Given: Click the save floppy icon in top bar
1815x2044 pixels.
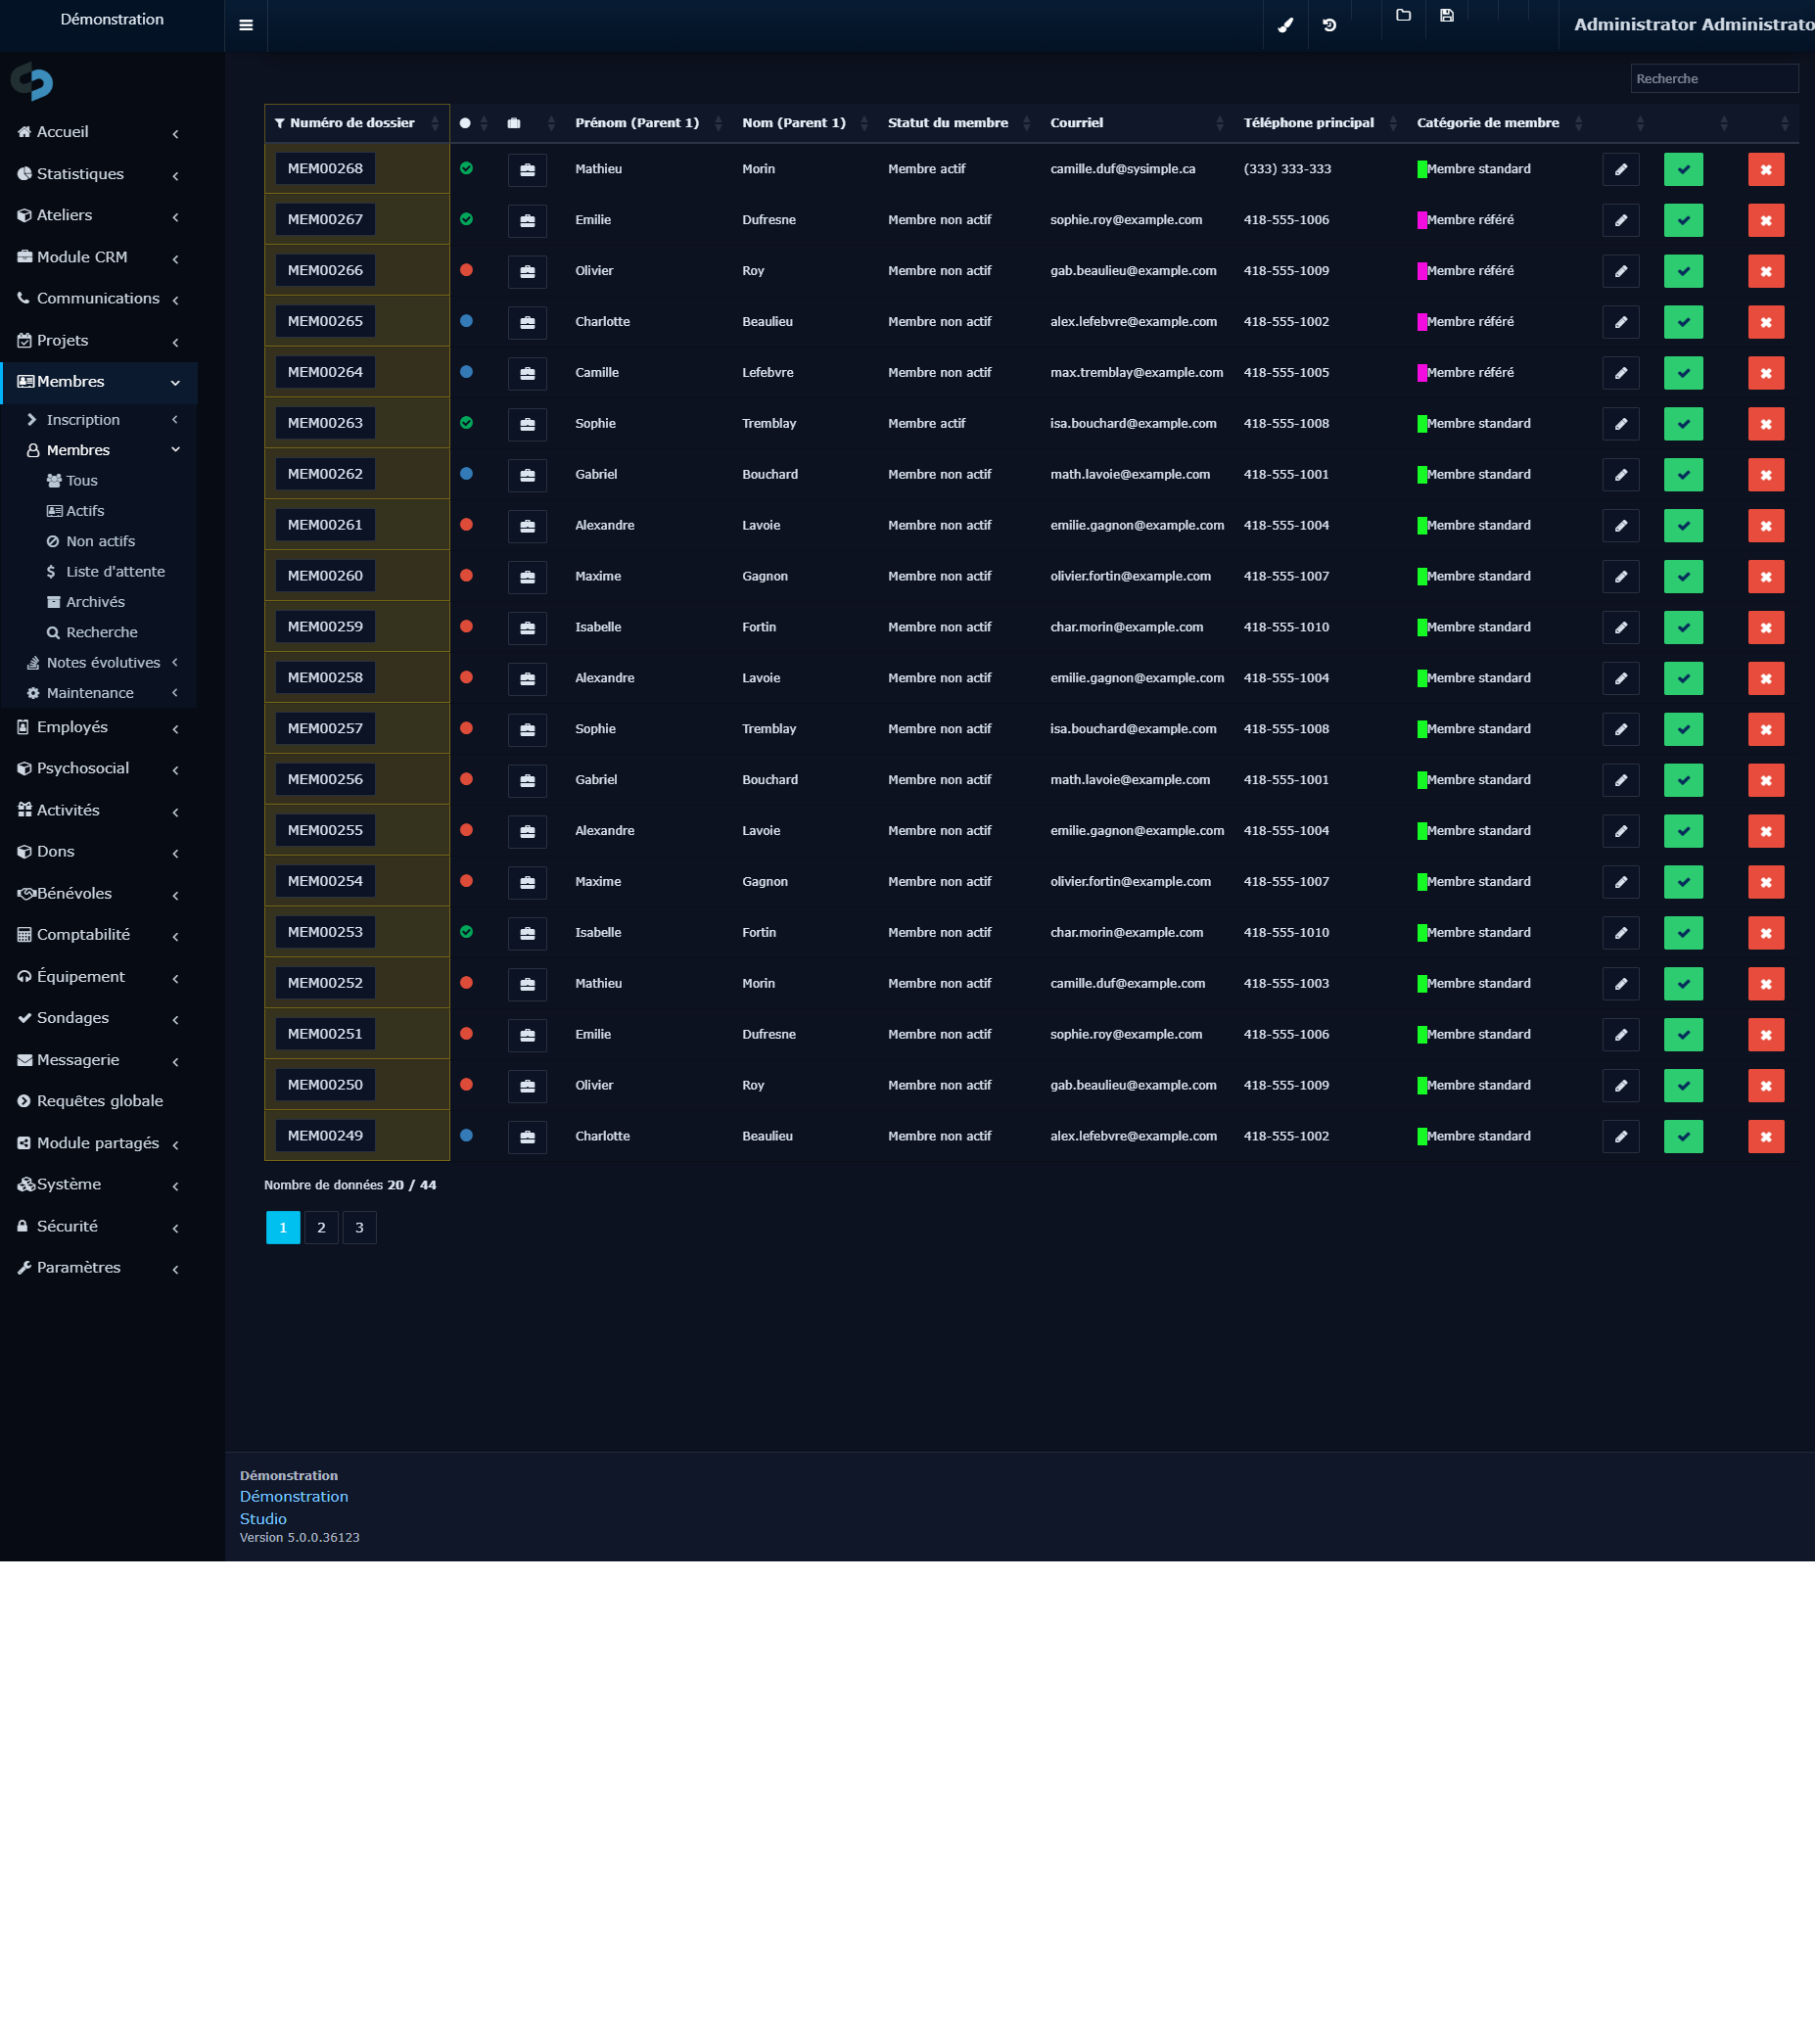Looking at the screenshot, I should (1446, 15).
